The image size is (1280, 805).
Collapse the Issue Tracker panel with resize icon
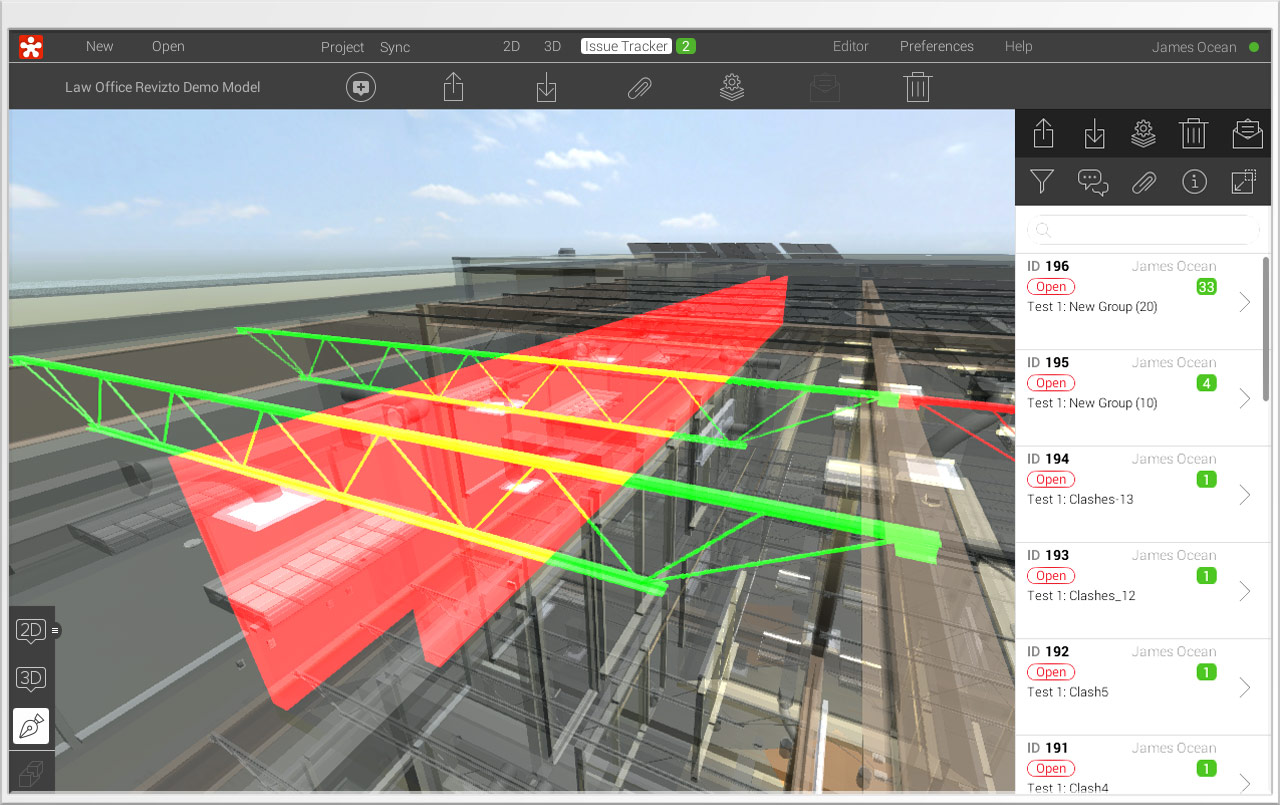[x=1243, y=181]
